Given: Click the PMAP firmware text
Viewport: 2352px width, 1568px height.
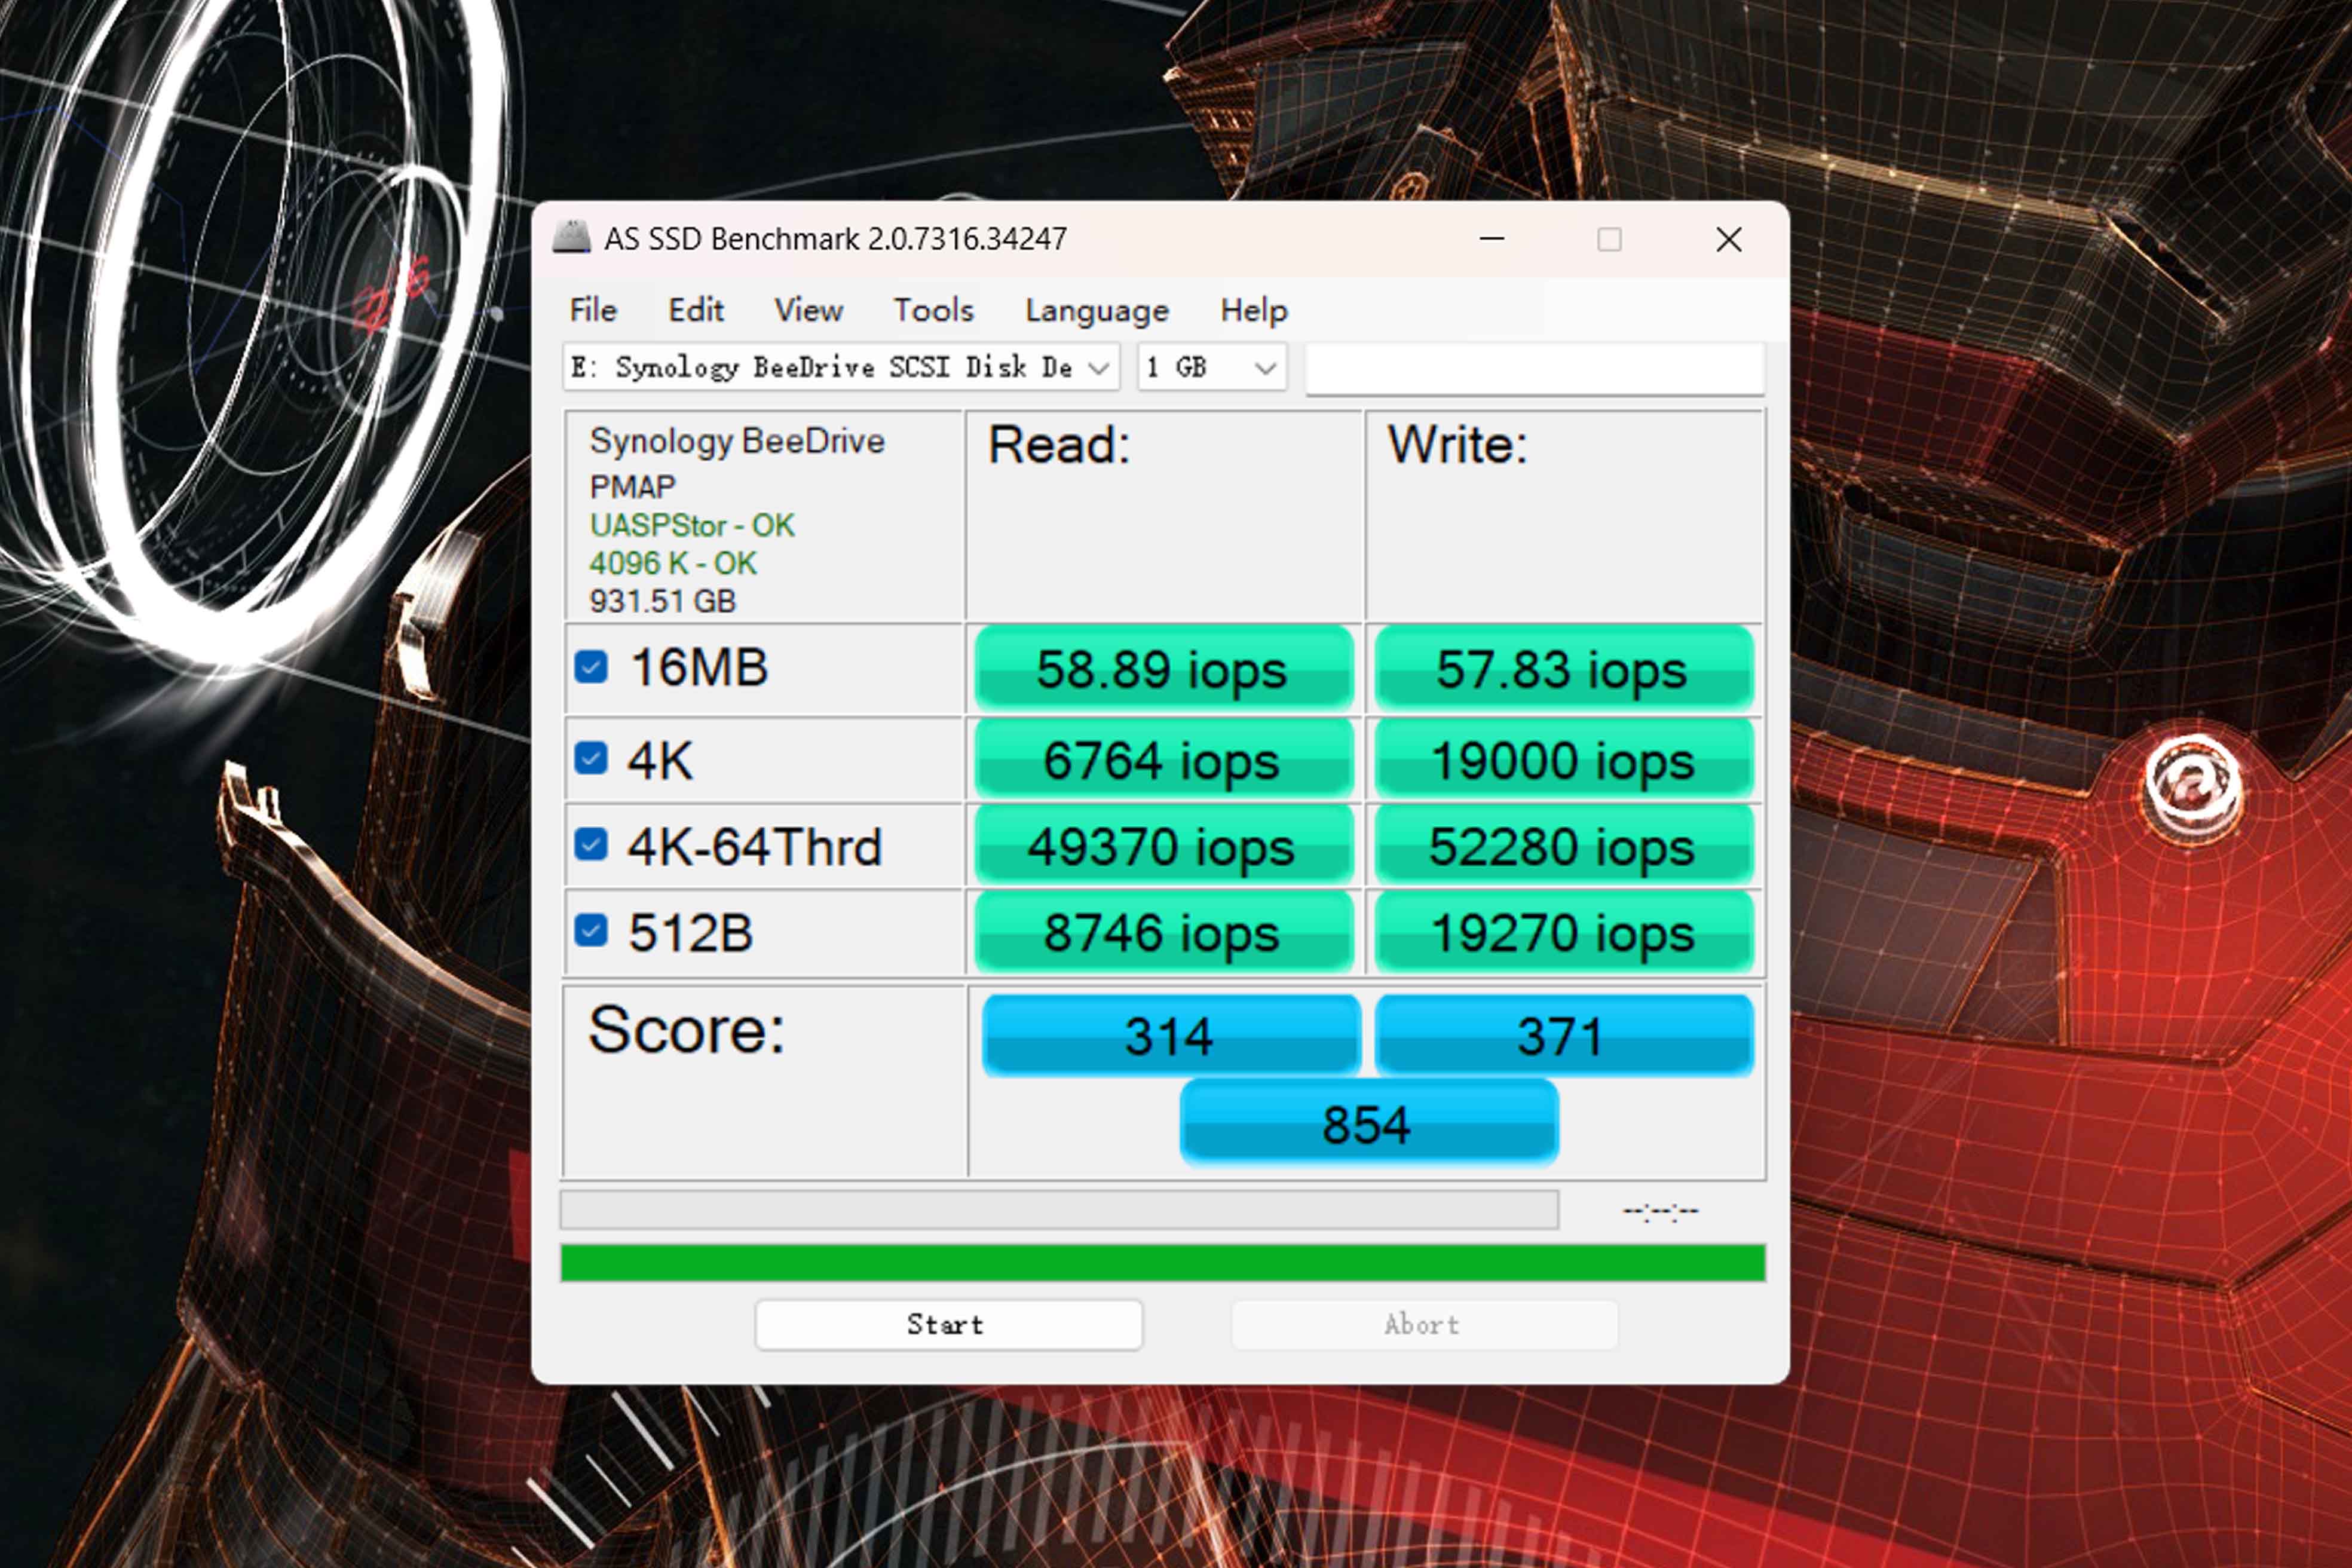Looking at the screenshot, I should click(632, 487).
